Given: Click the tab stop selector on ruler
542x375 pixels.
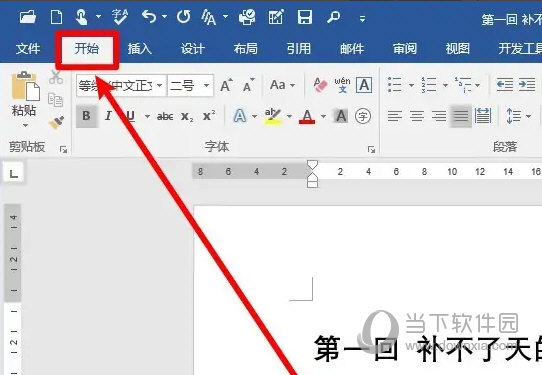Looking at the screenshot, I should coord(14,172).
